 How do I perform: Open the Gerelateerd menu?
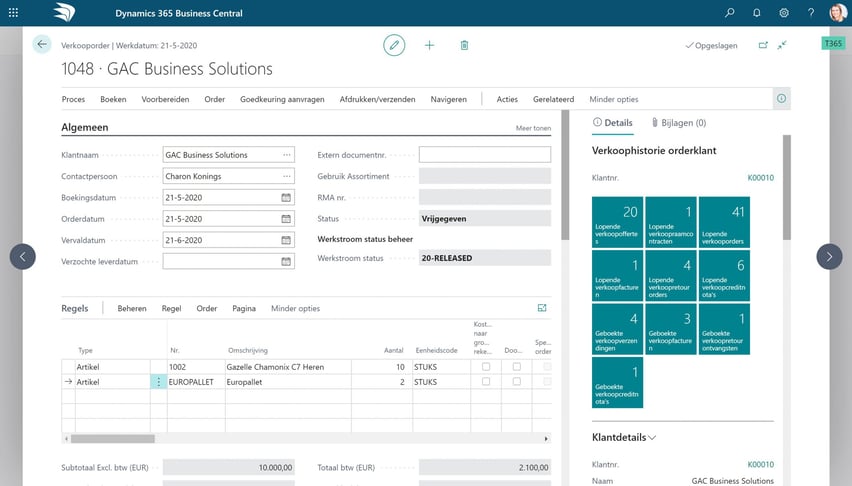tap(553, 99)
